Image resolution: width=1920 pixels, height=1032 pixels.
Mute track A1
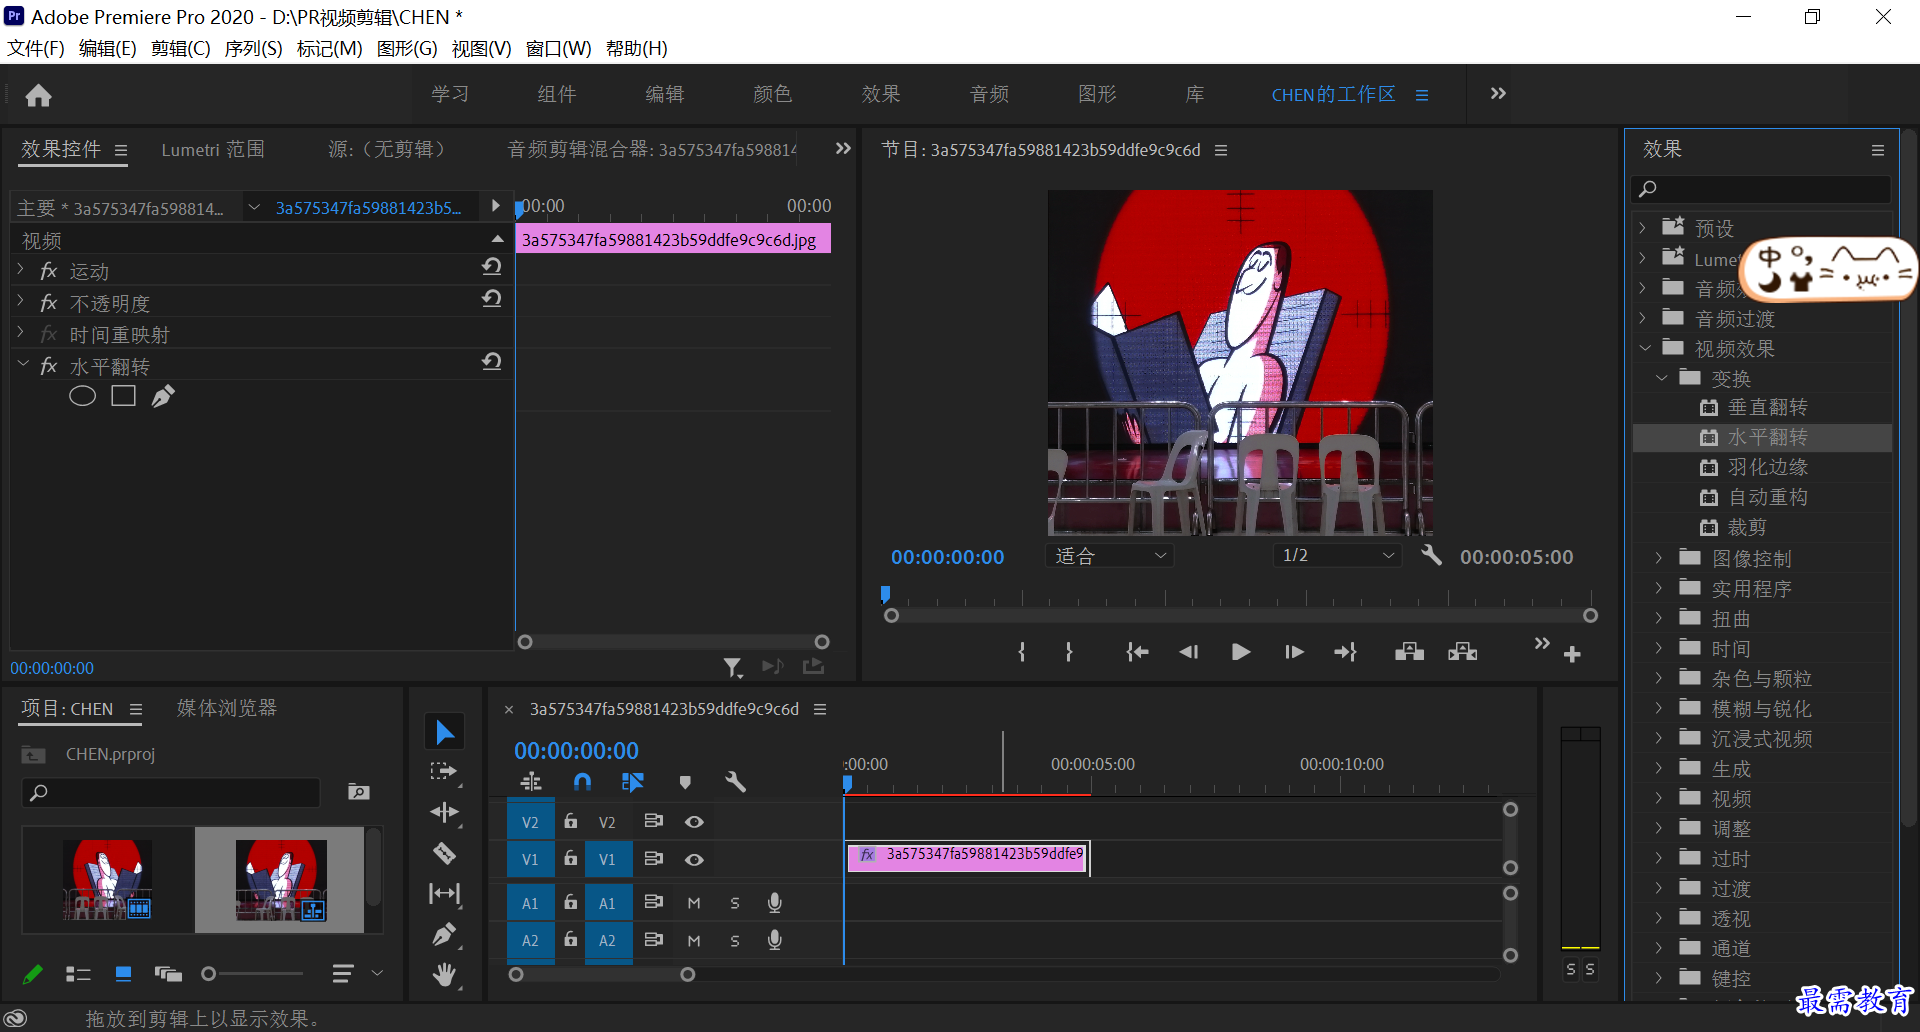694,903
